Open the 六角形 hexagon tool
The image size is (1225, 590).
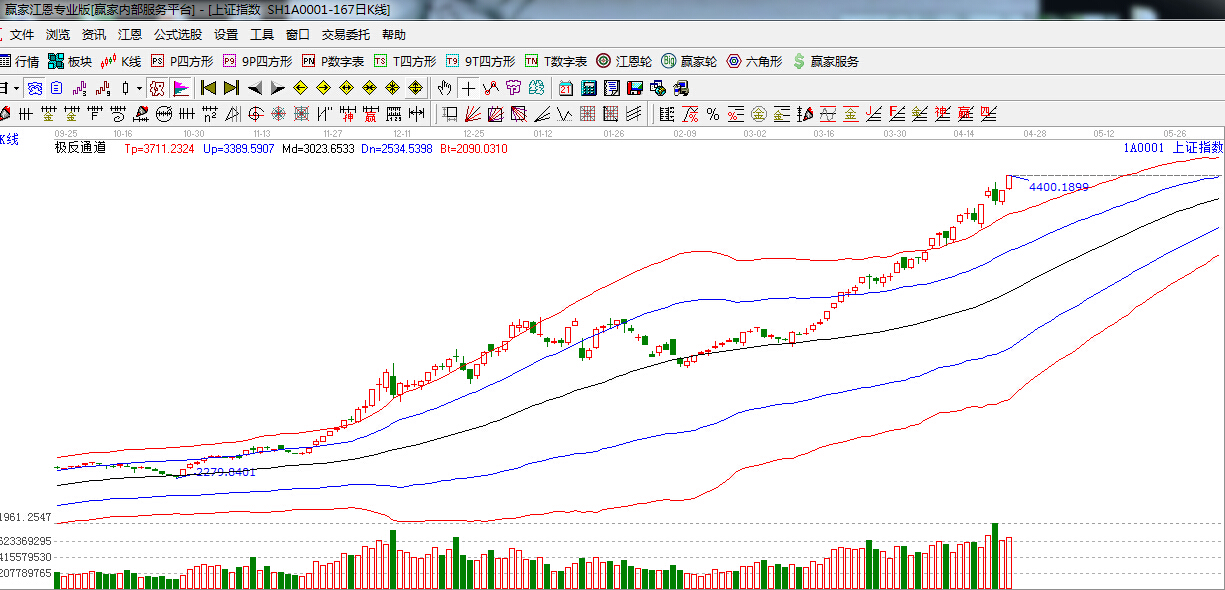[x=756, y=61]
